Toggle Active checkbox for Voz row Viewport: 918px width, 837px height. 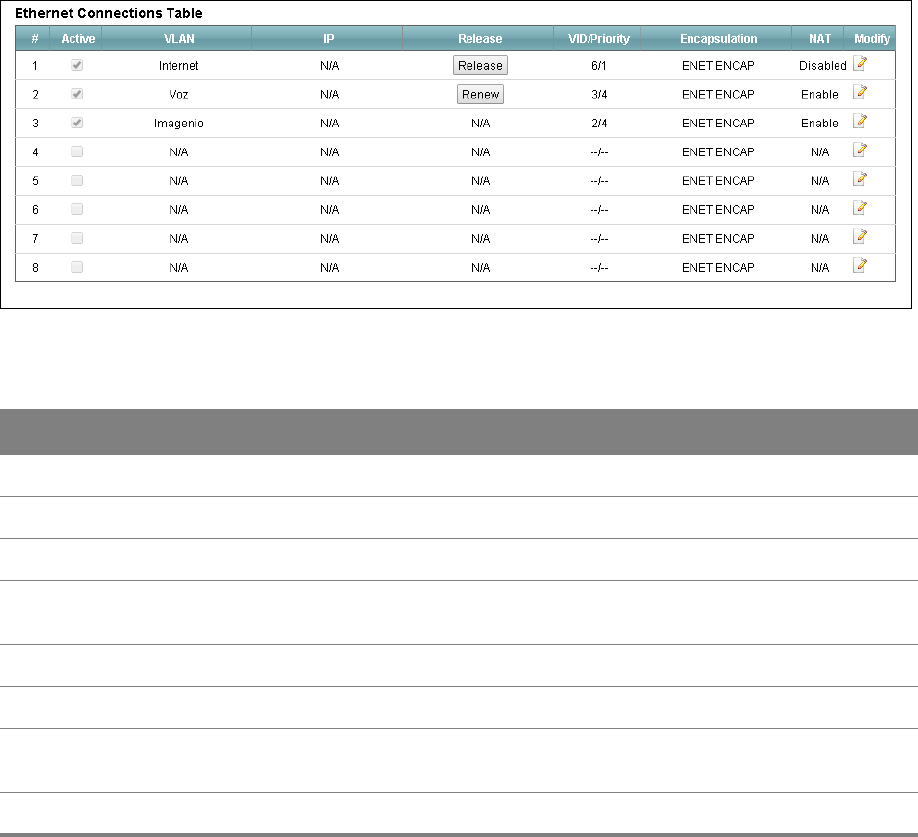click(x=77, y=94)
